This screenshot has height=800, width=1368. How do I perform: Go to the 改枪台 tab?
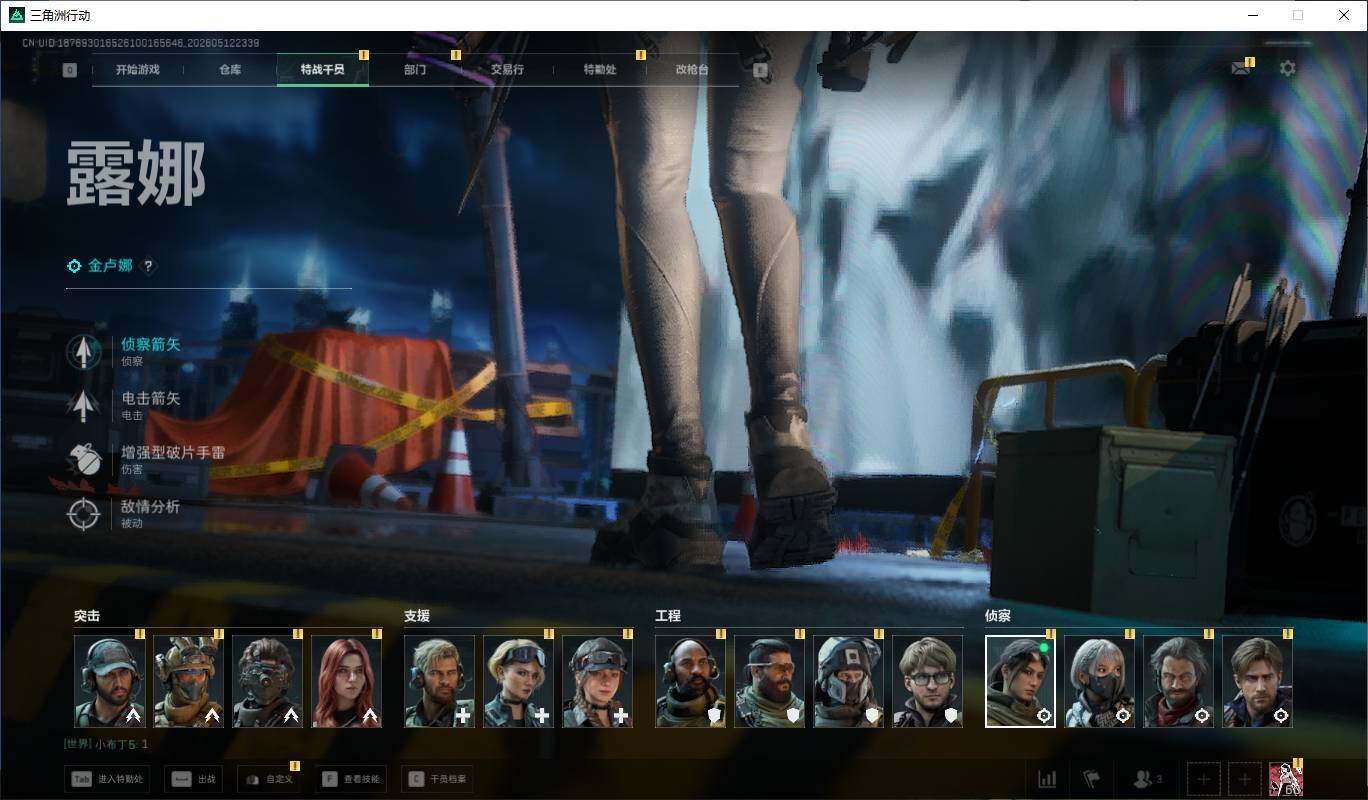(x=692, y=70)
